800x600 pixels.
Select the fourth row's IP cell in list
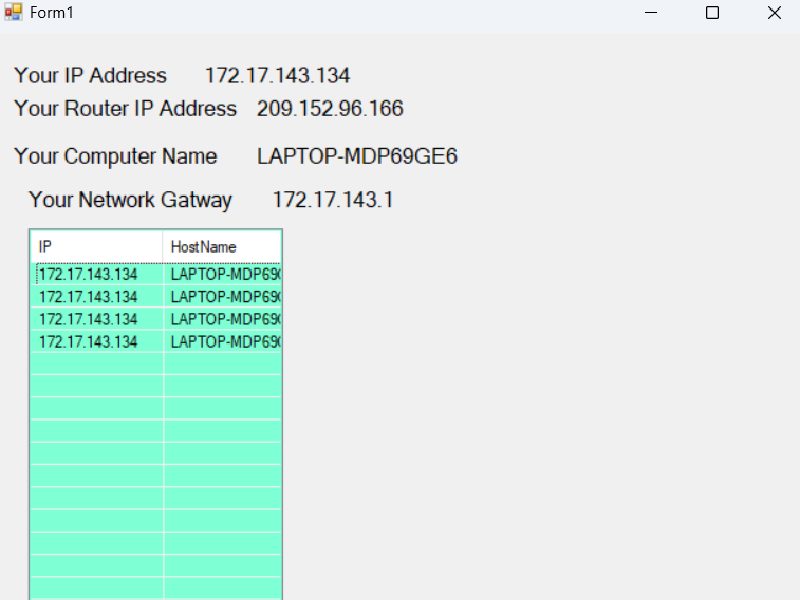[88, 341]
